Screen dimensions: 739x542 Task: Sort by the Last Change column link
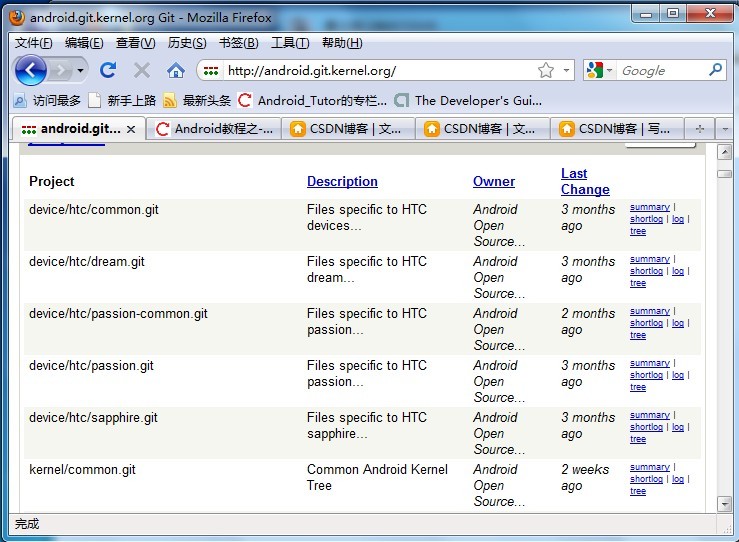point(585,181)
